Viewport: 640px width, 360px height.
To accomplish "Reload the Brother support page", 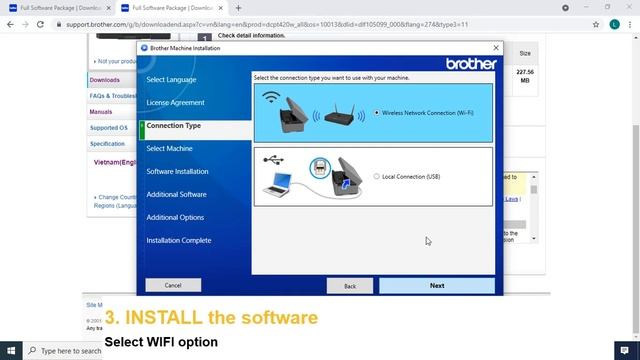I will (x=40, y=24).
